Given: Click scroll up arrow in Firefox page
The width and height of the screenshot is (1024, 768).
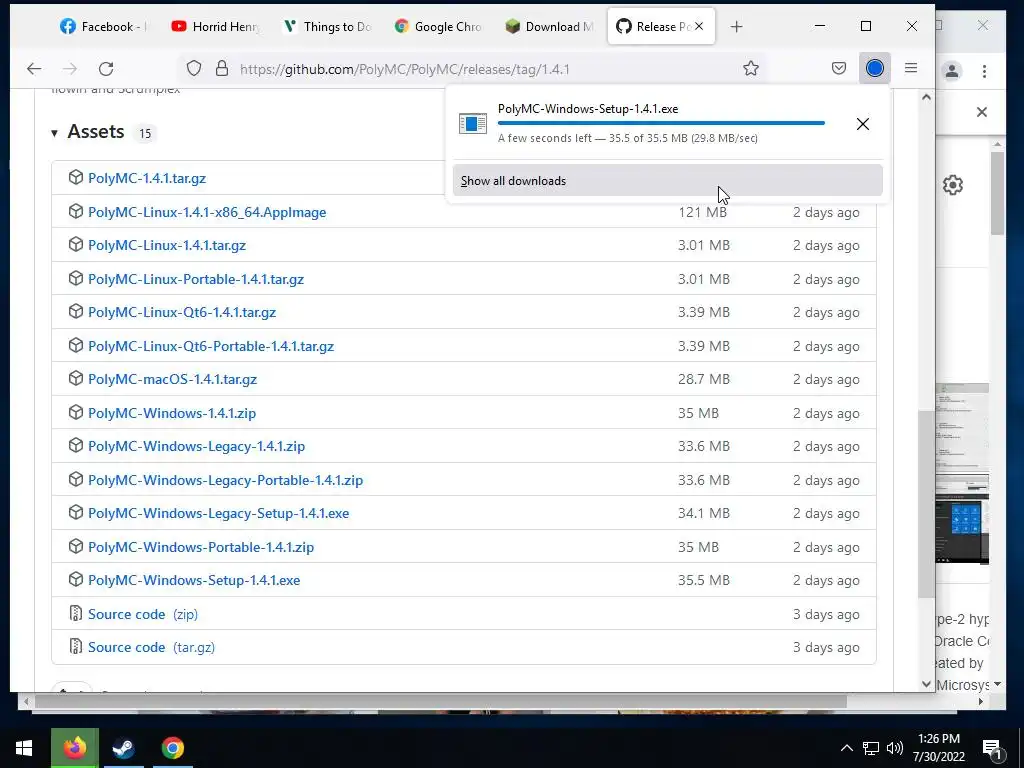Looking at the screenshot, I should tap(926, 97).
